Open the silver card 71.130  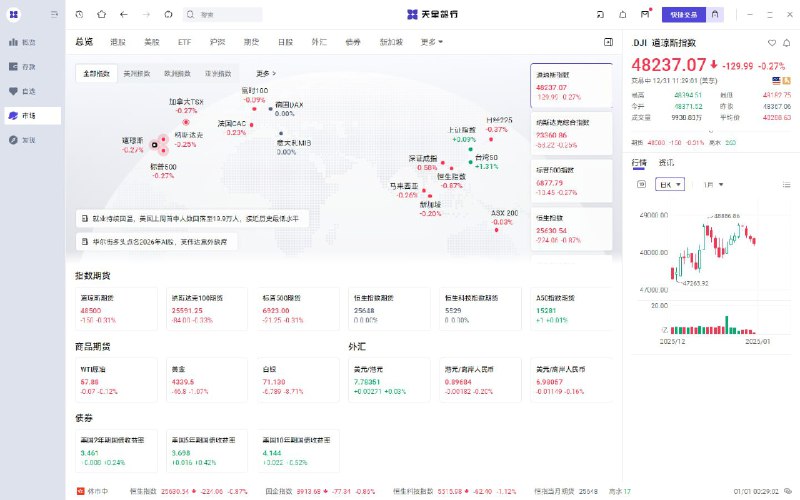pyautogui.click(x=298, y=380)
